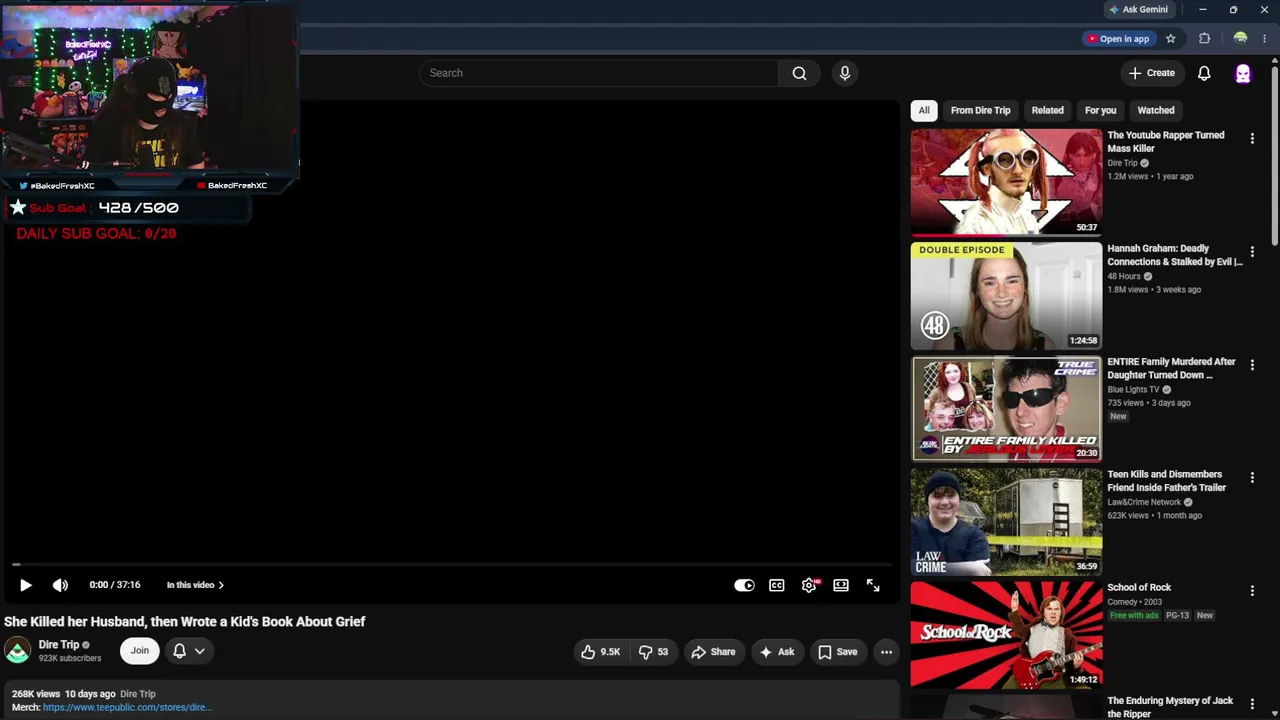This screenshot has width=1280, height=720.
Task: Start voice search with the microphone icon
Action: click(845, 73)
